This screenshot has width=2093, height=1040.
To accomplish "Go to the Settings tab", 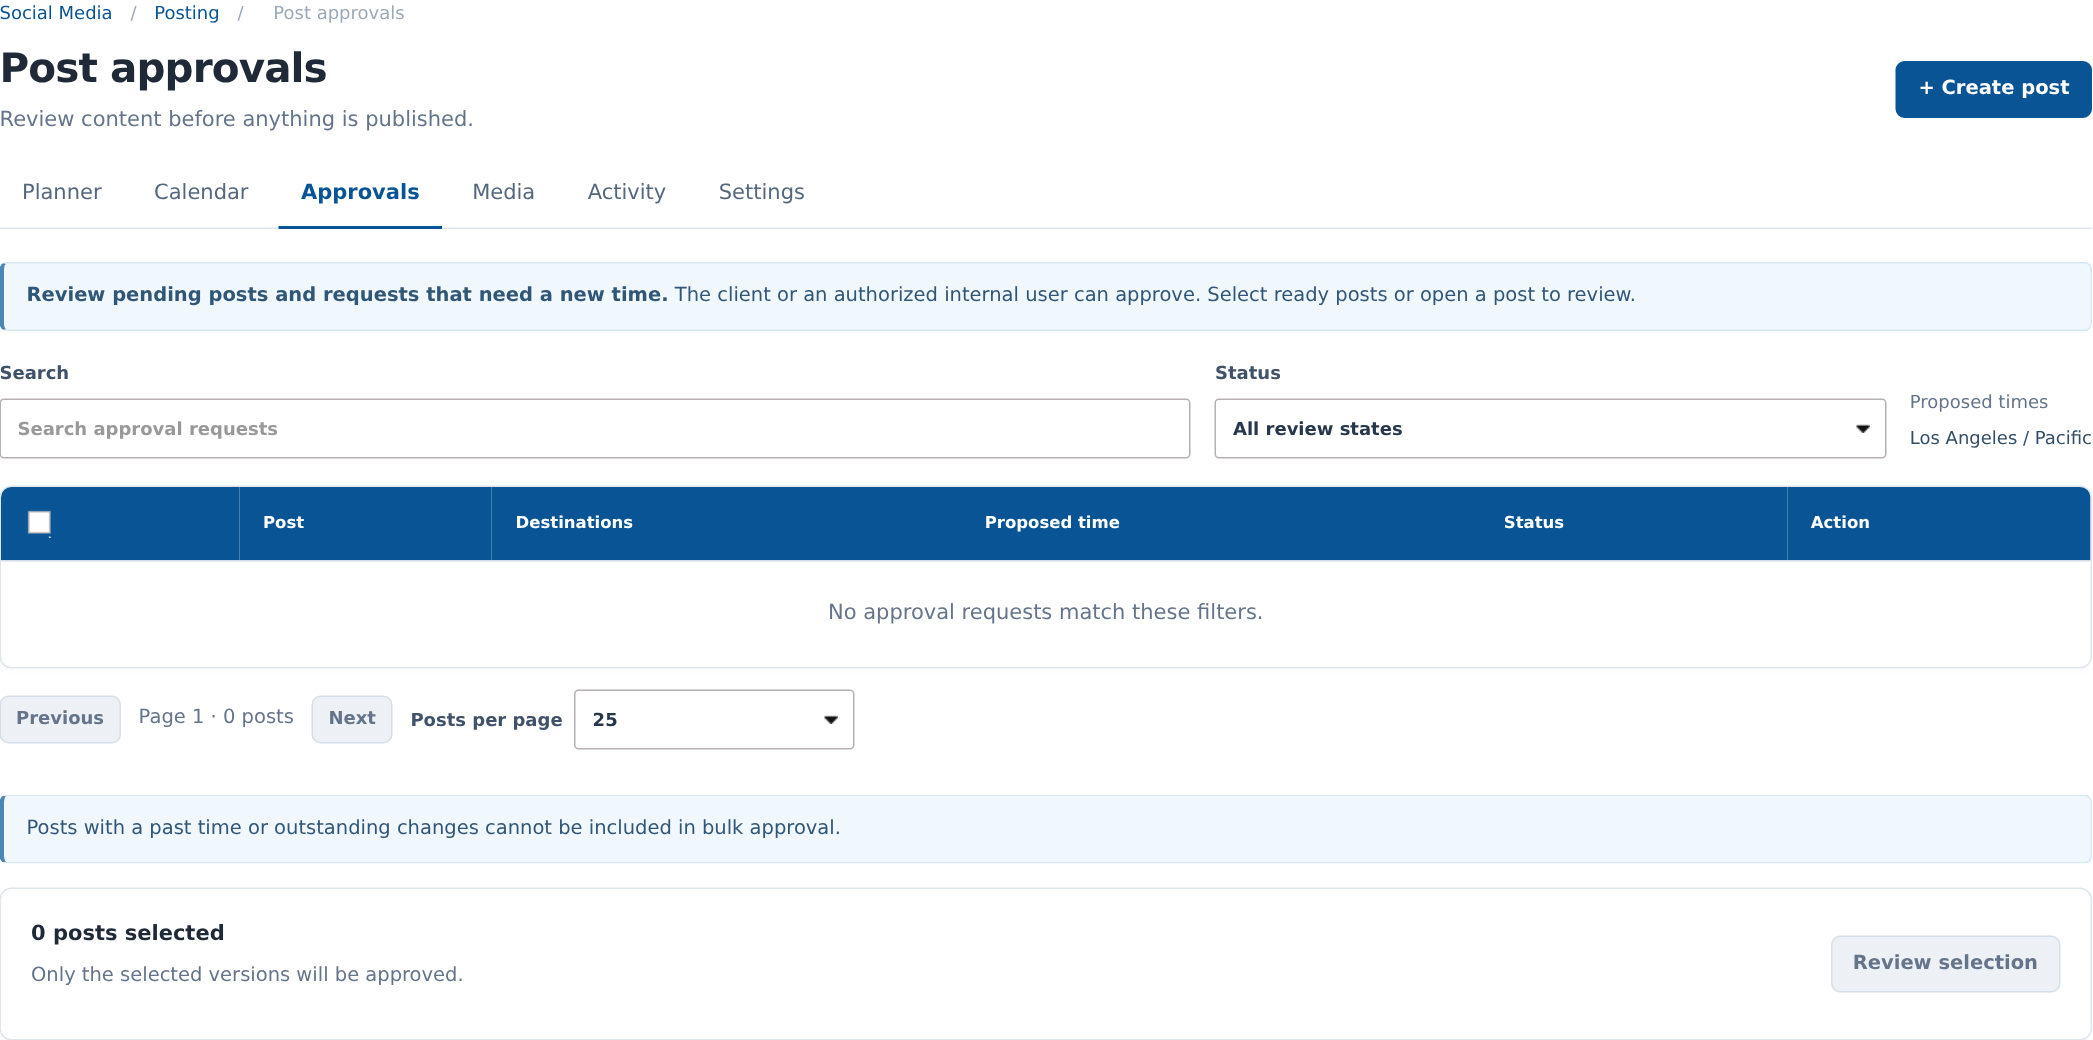I will pos(761,192).
